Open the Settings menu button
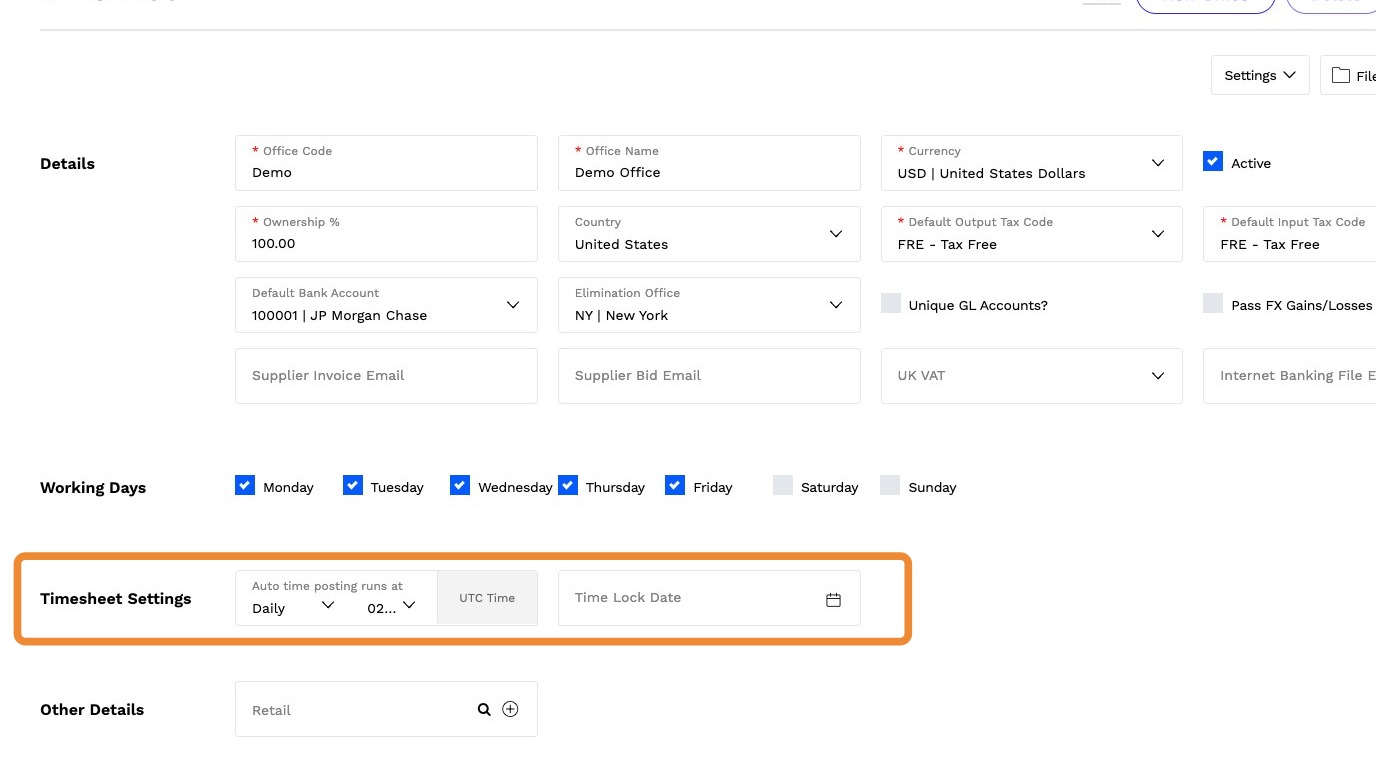The height and width of the screenshot is (769, 1376). pos(1260,75)
